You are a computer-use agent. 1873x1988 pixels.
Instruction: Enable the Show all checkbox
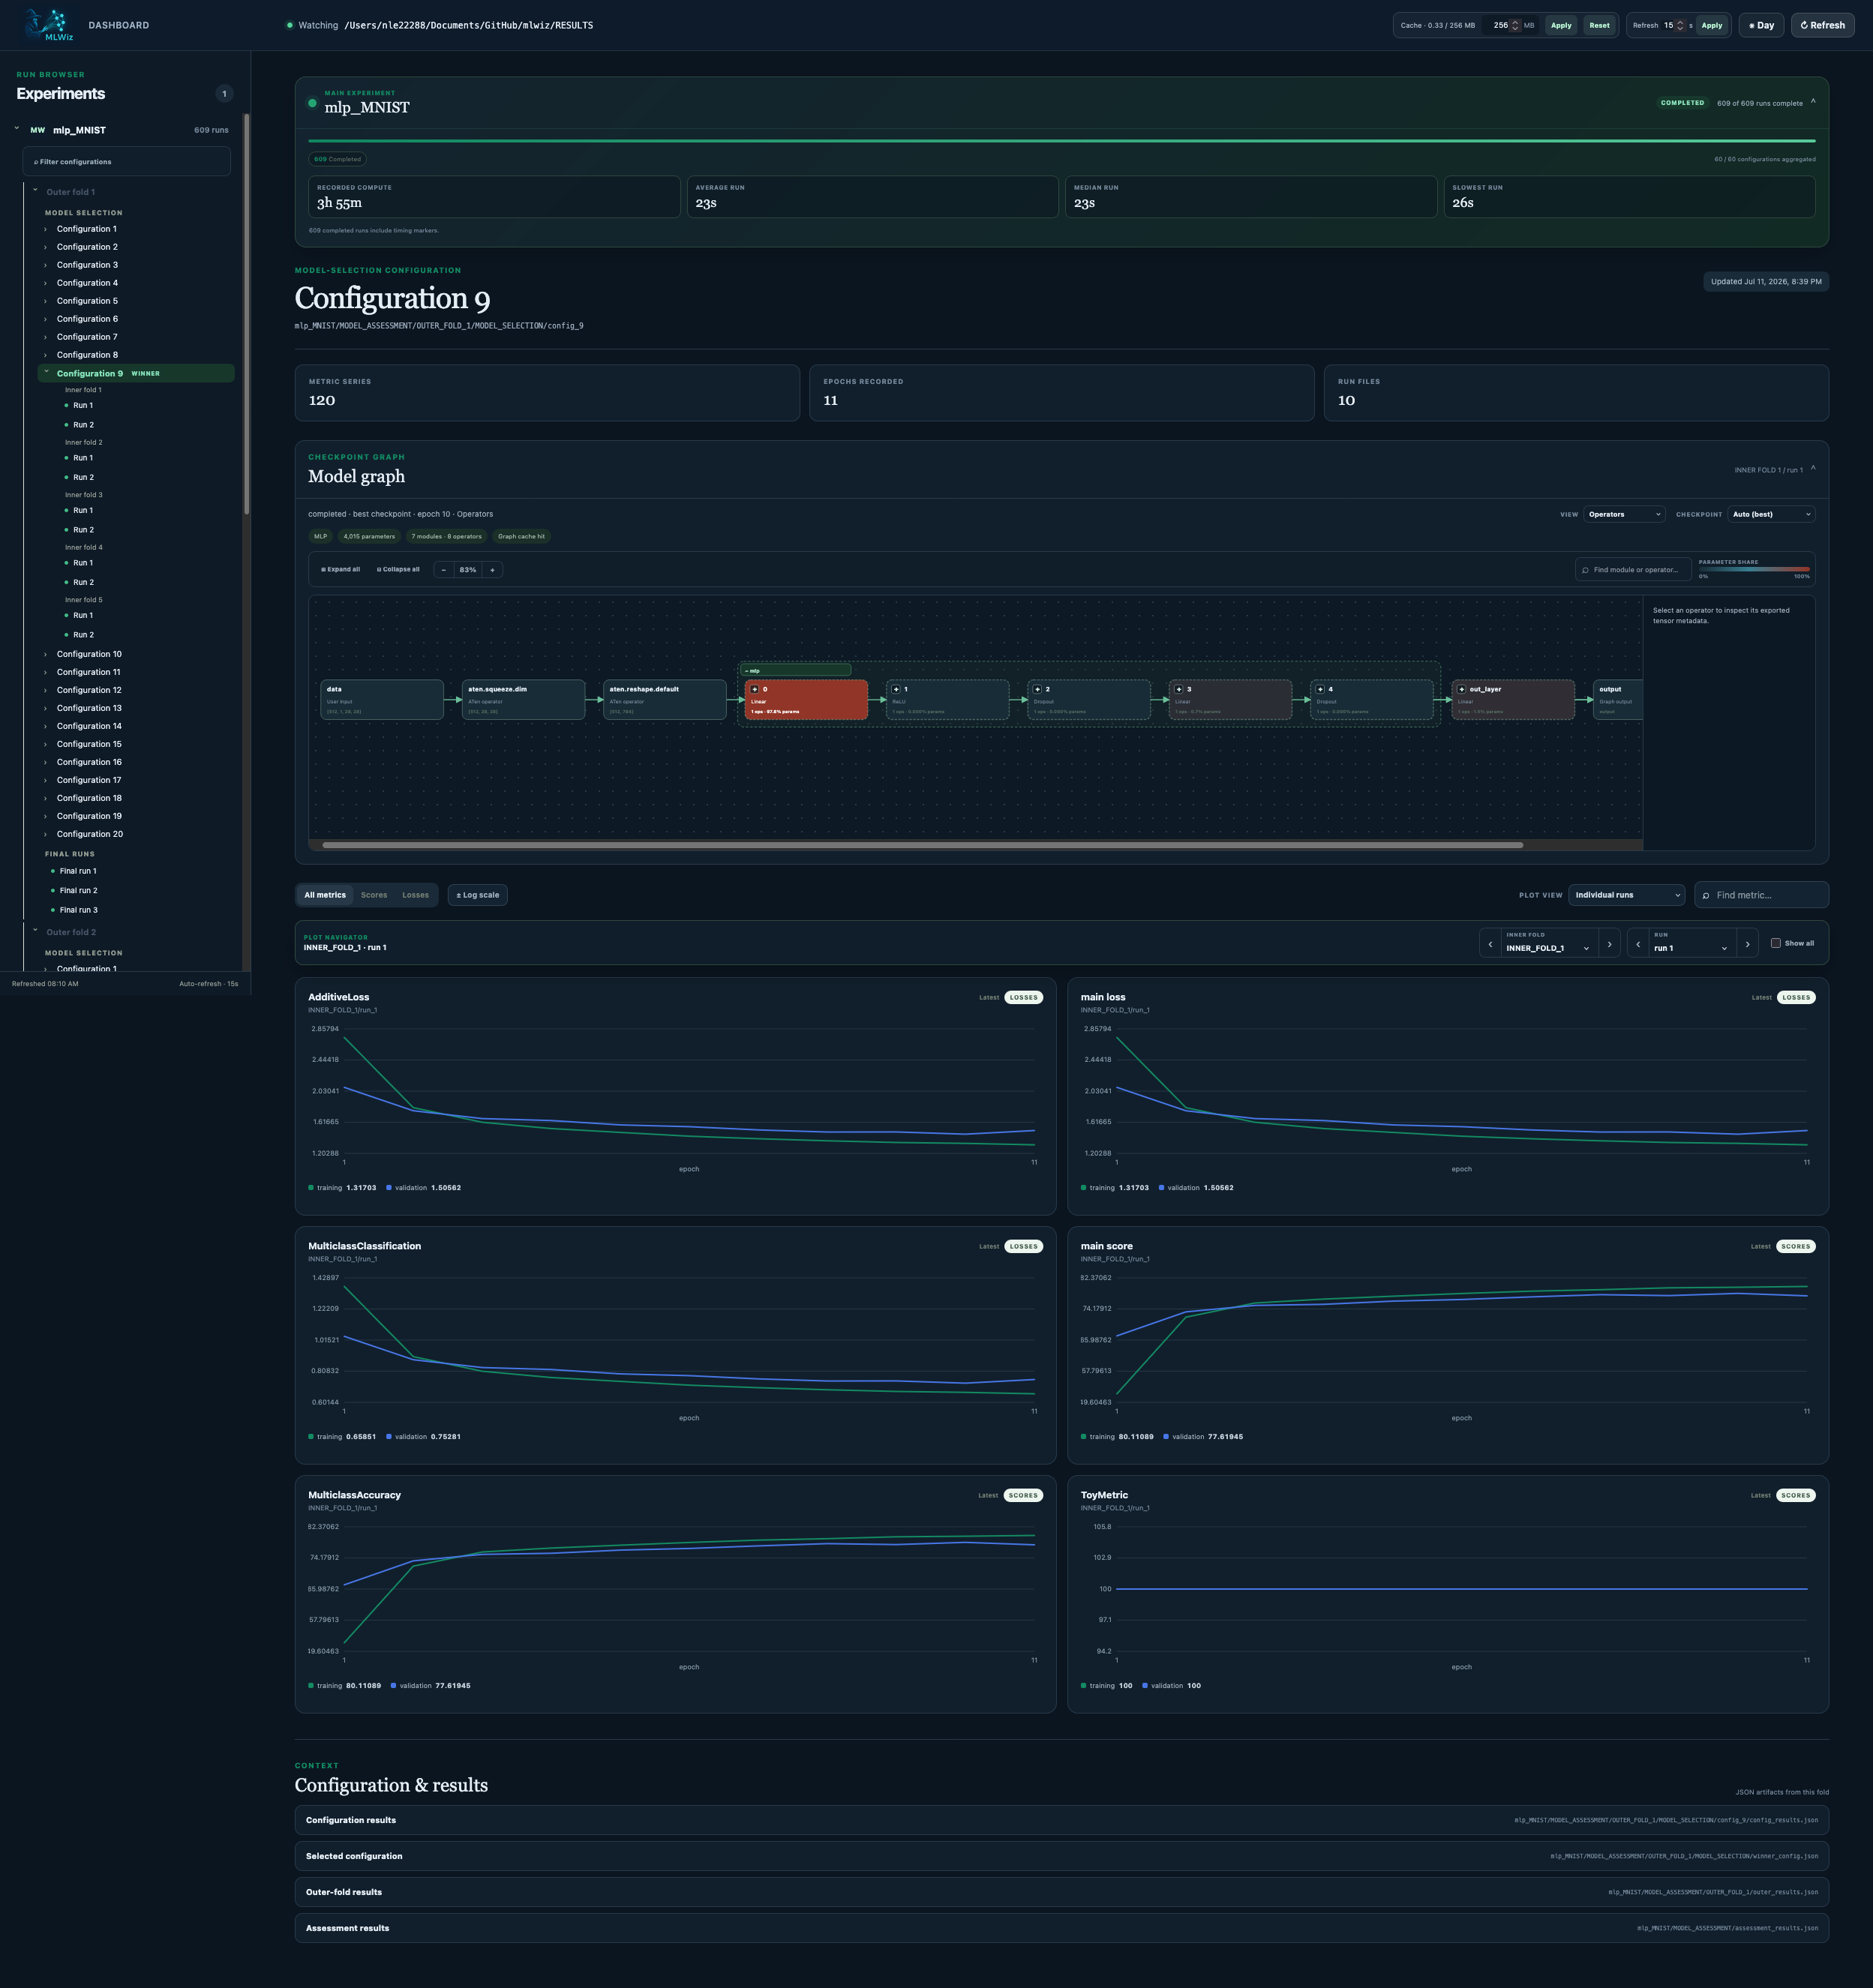click(x=1776, y=943)
